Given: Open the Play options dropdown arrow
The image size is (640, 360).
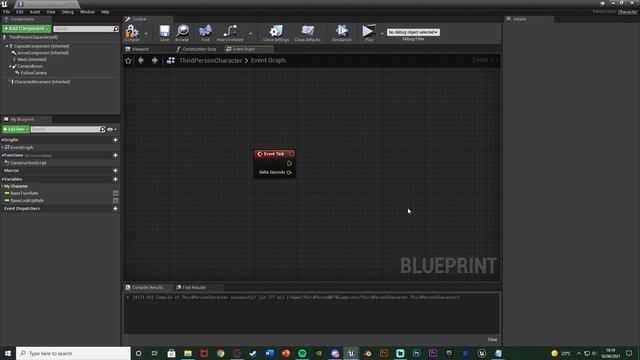Looking at the screenshot, I should [x=382, y=34].
